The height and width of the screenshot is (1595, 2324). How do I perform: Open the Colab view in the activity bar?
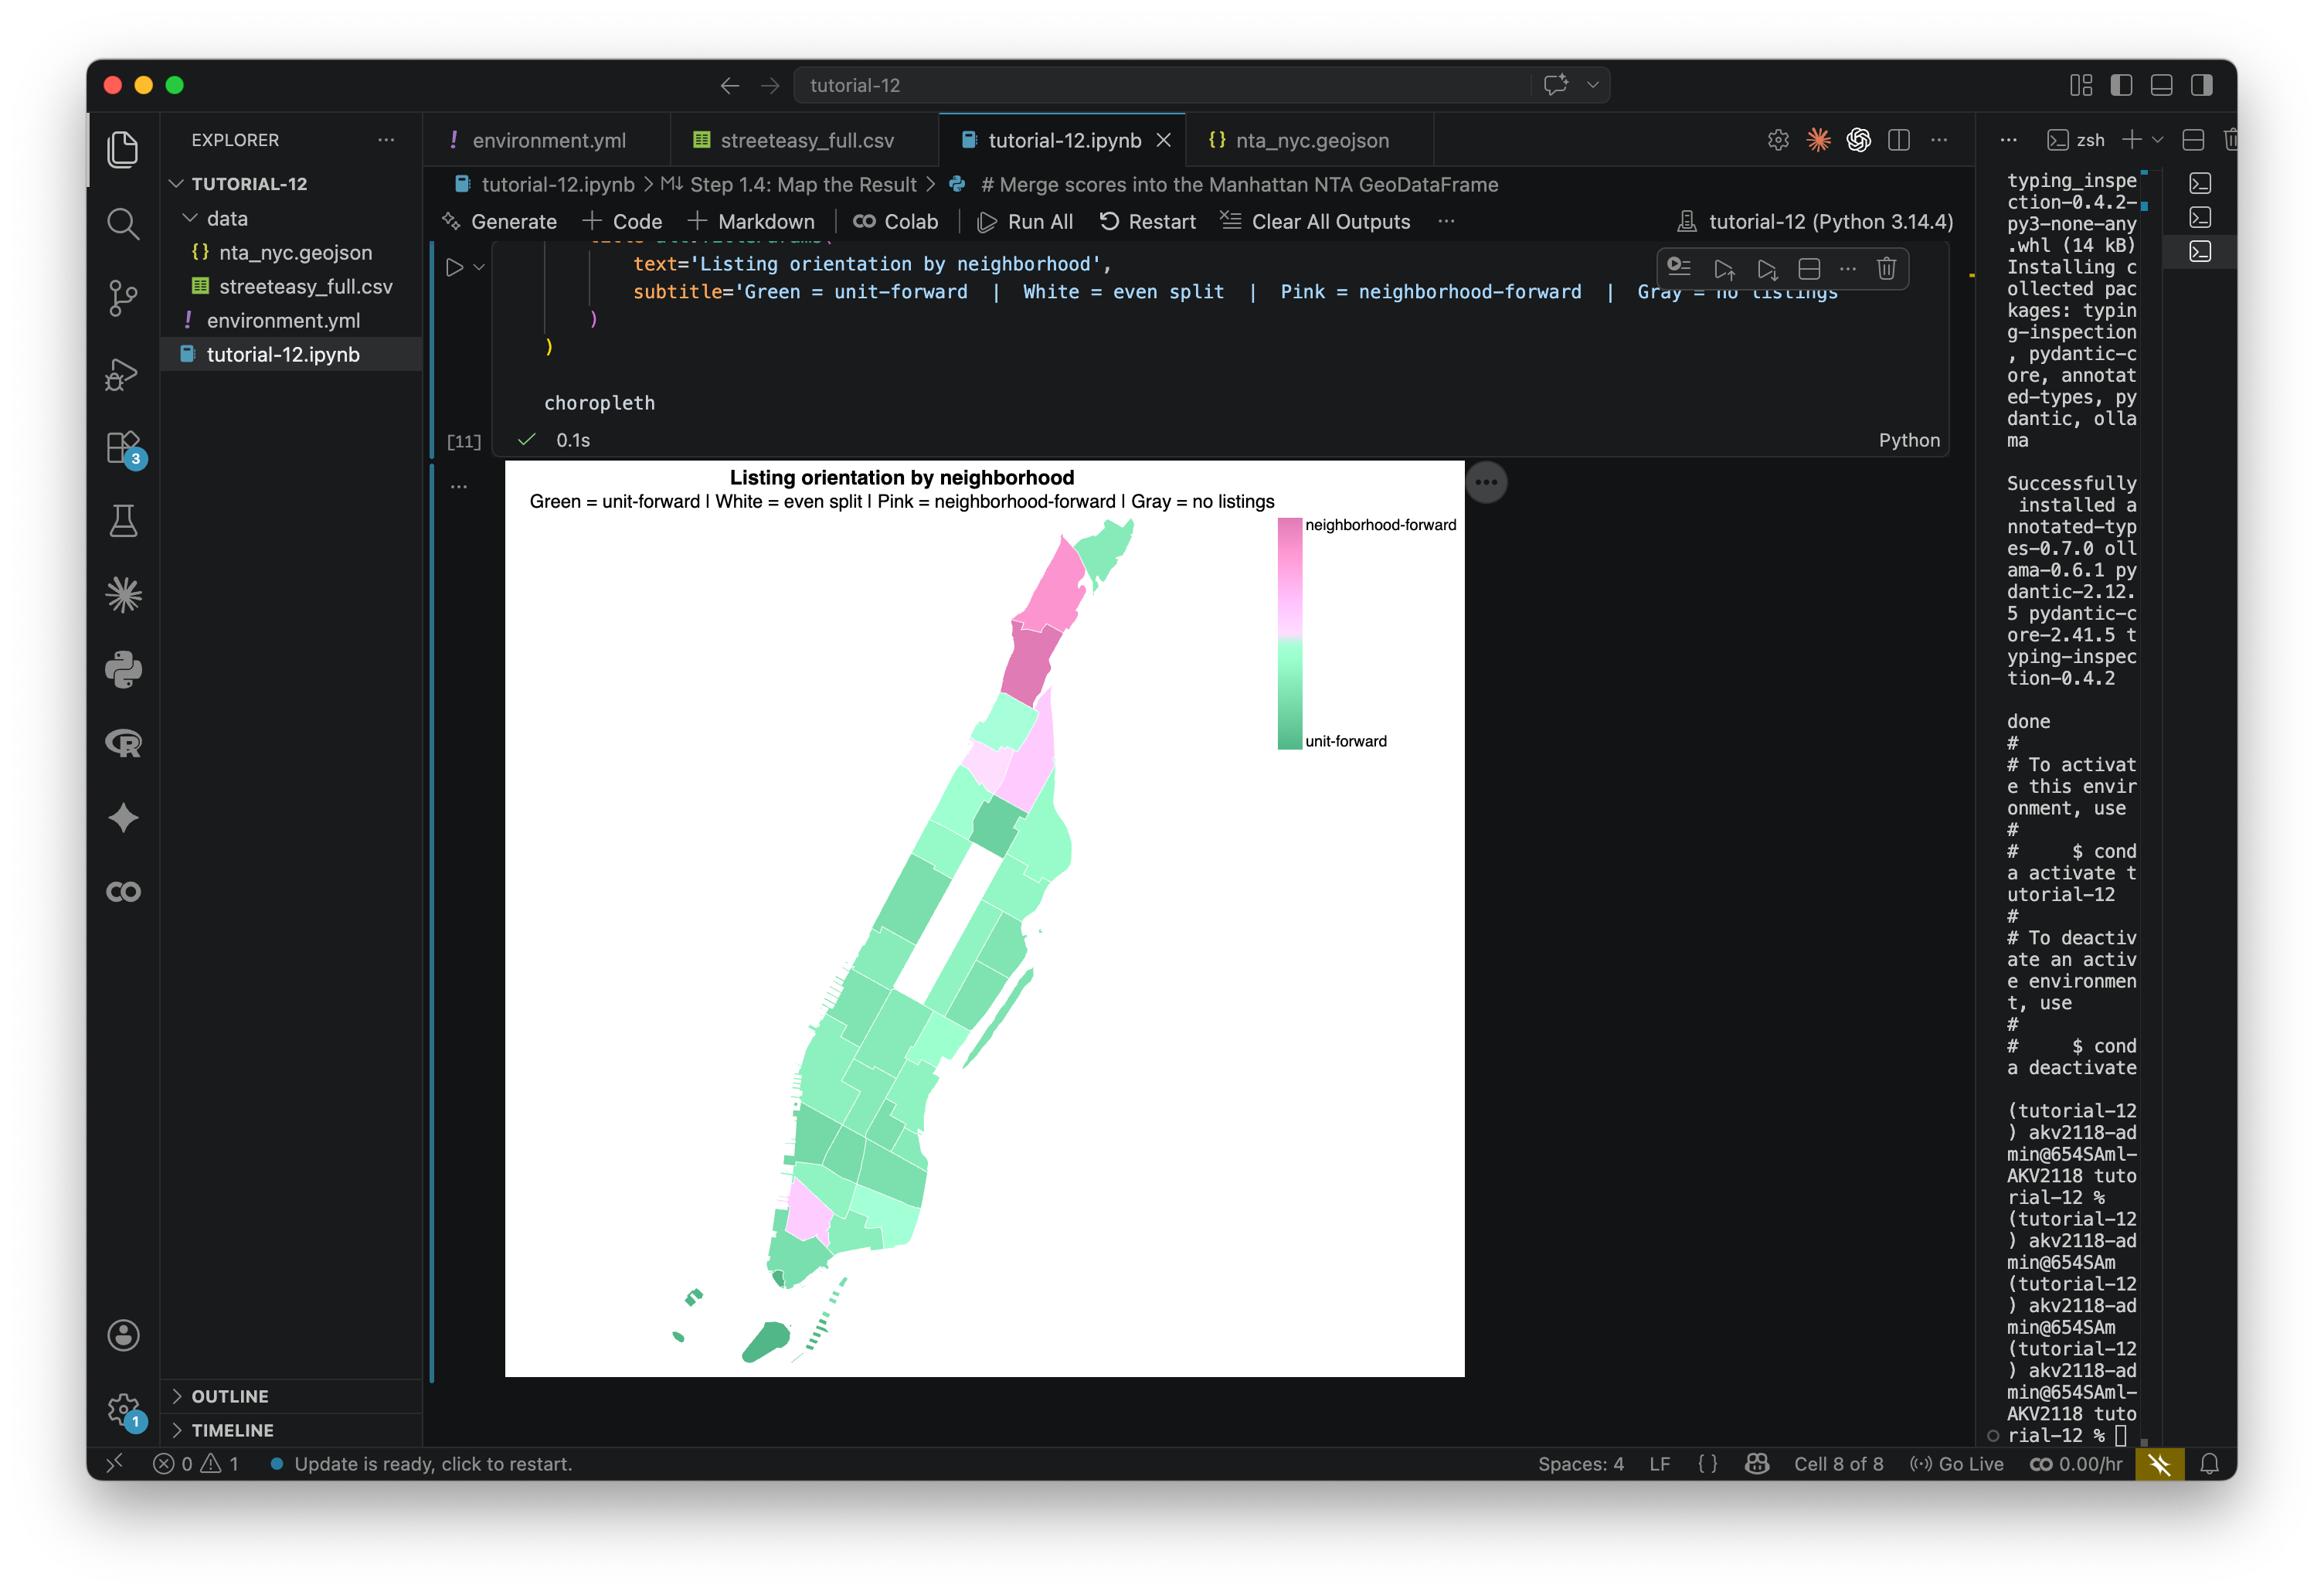pos(123,892)
